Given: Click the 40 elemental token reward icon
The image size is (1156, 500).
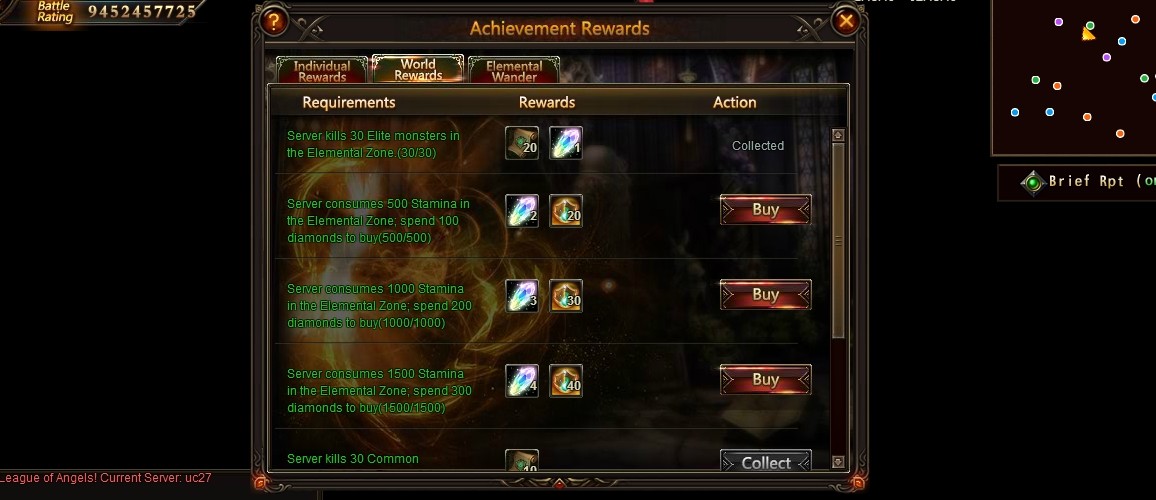Looking at the screenshot, I should pyautogui.click(x=565, y=381).
